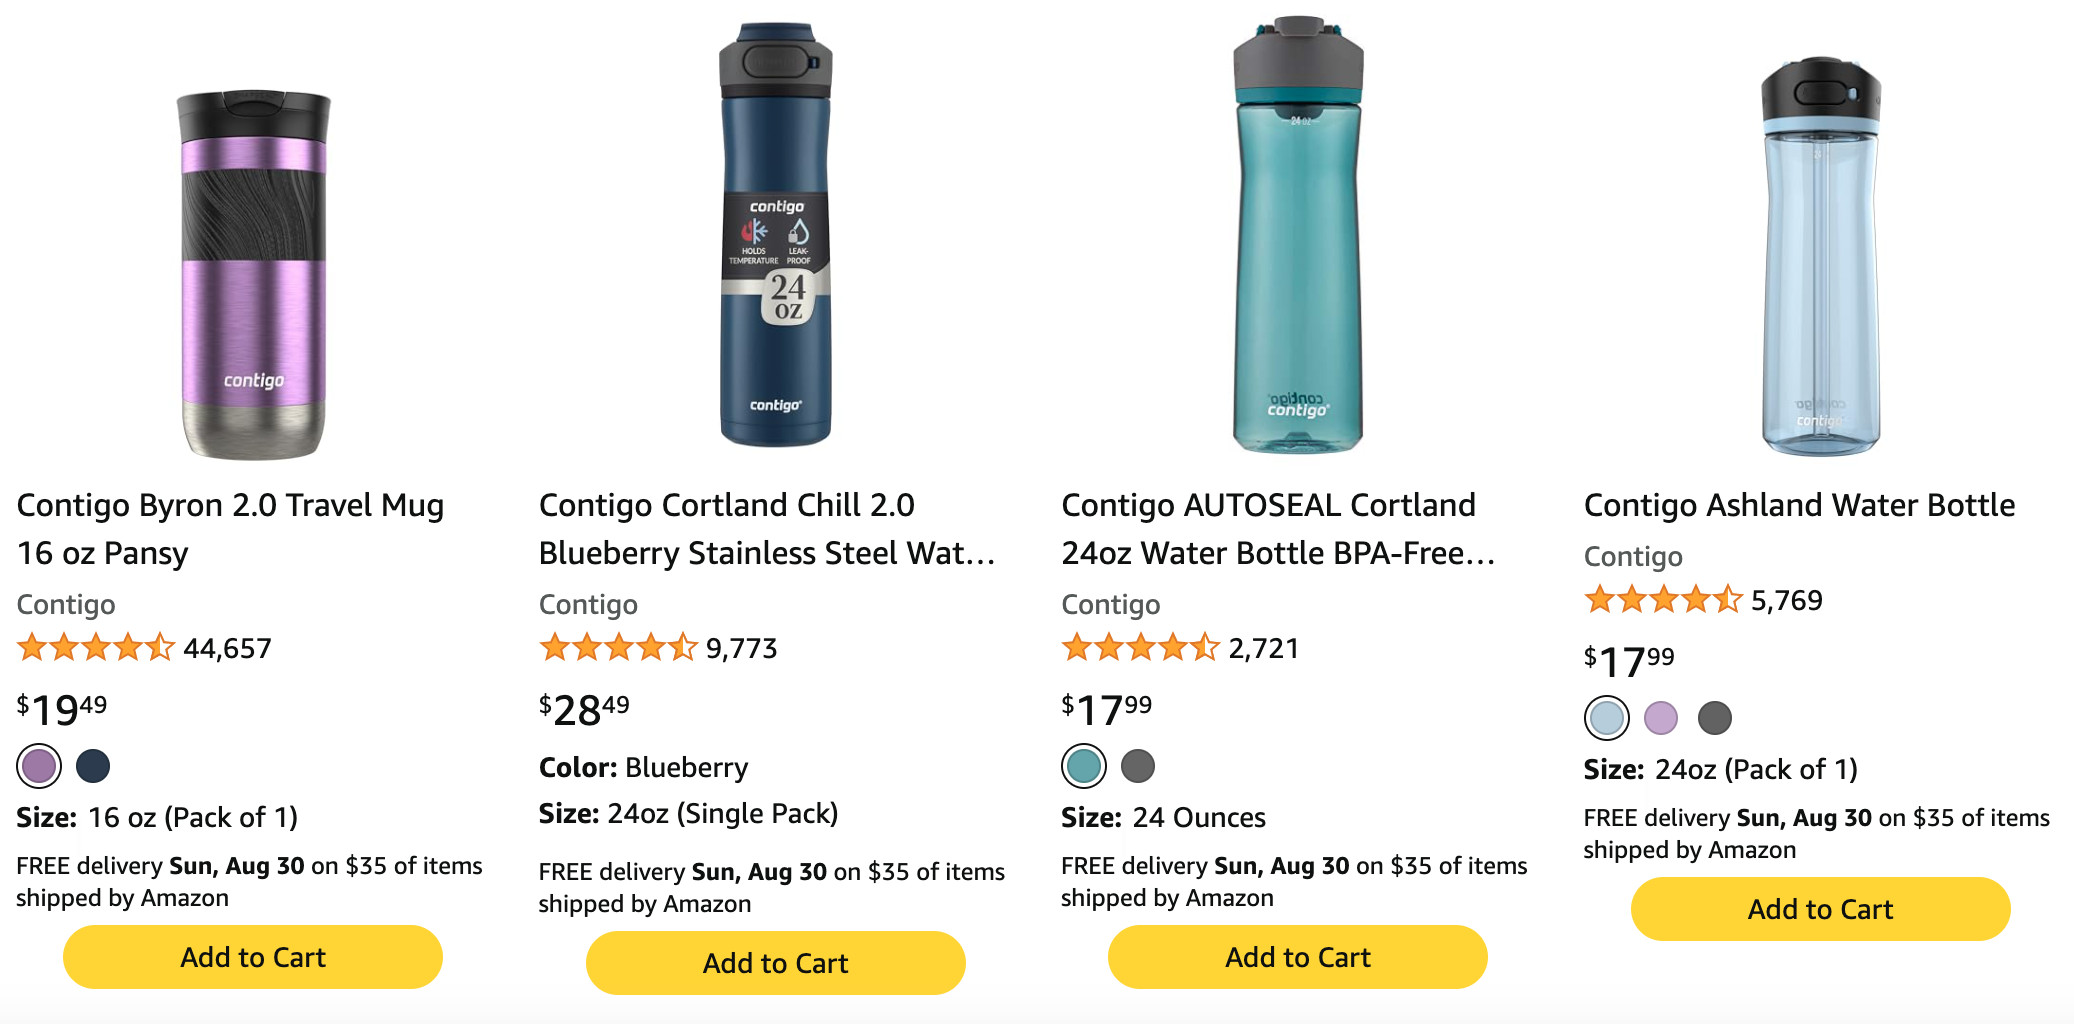This screenshot has height=1024, width=2074.
Task: Select the purple Pansy swatch for Byron mug
Action: click(x=39, y=767)
